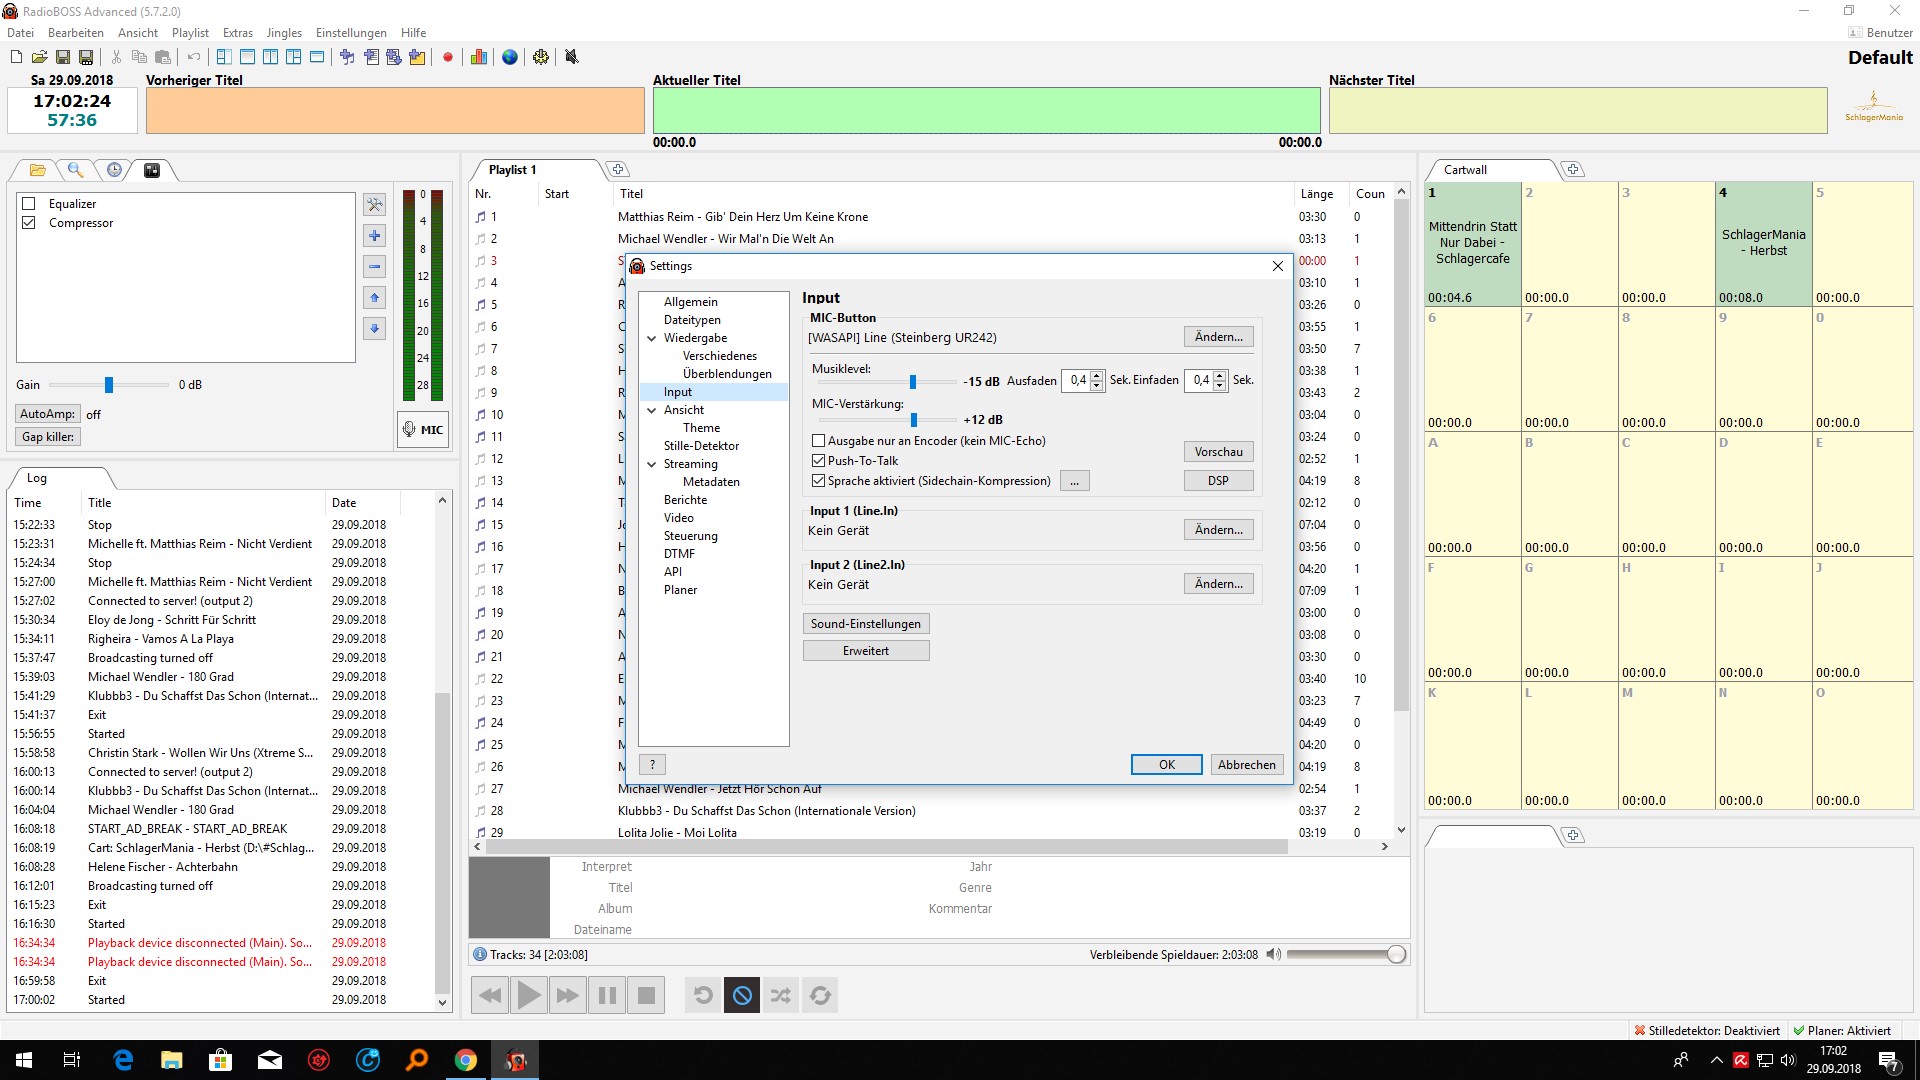Adjust the Gain slider
This screenshot has height=1080, width=1920.
[109, 385]
